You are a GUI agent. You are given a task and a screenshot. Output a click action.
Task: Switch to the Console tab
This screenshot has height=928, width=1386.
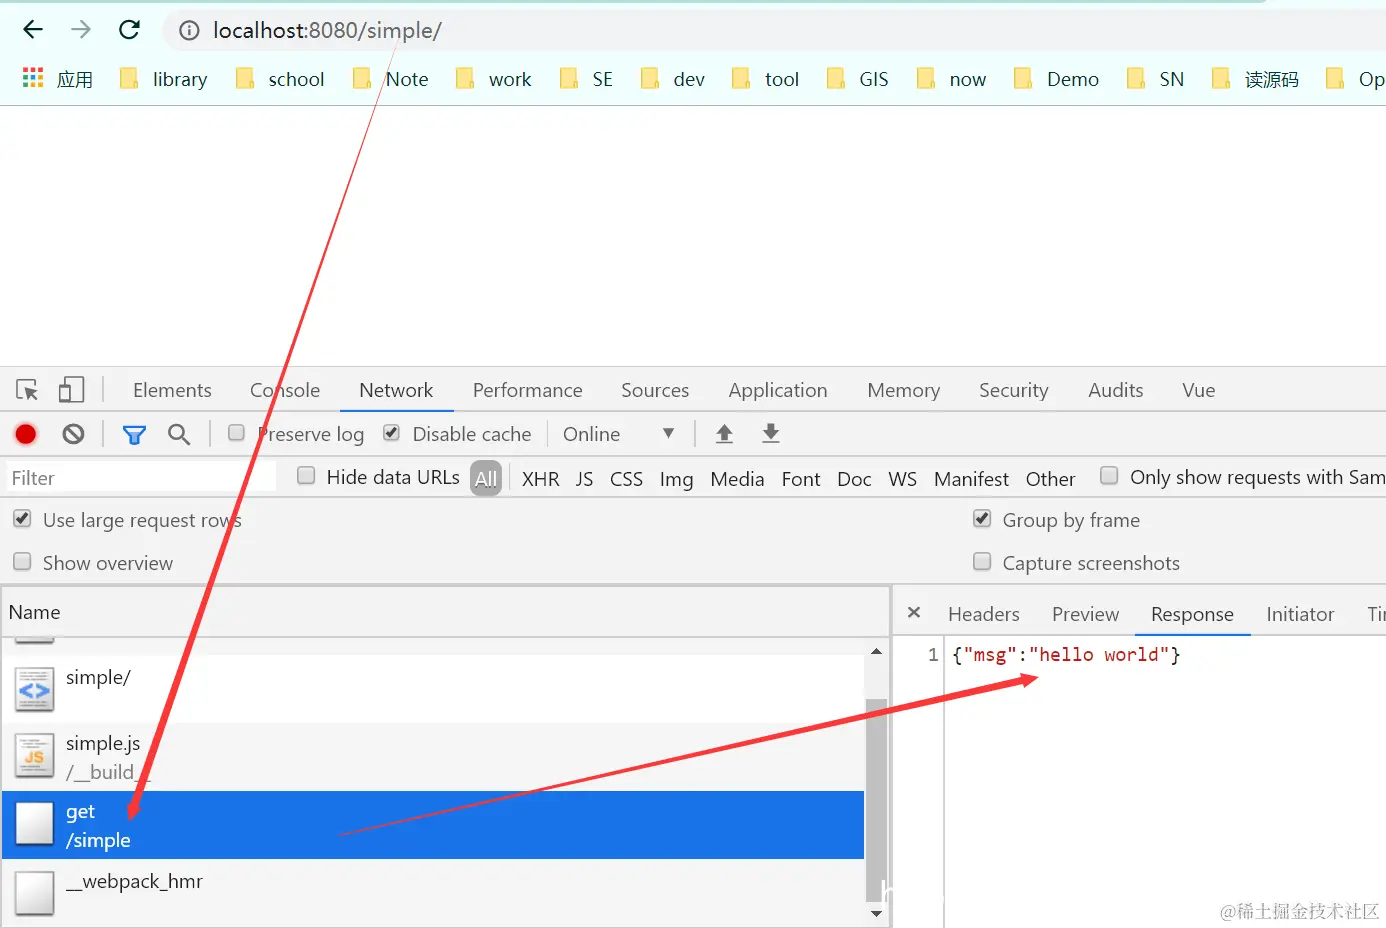[285, 390]
